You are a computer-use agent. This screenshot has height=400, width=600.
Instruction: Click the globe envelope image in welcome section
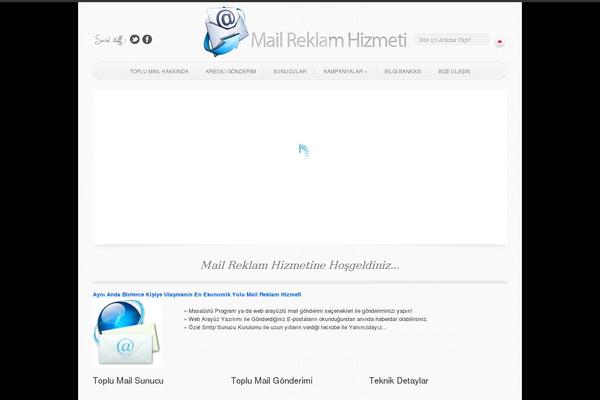127,333
